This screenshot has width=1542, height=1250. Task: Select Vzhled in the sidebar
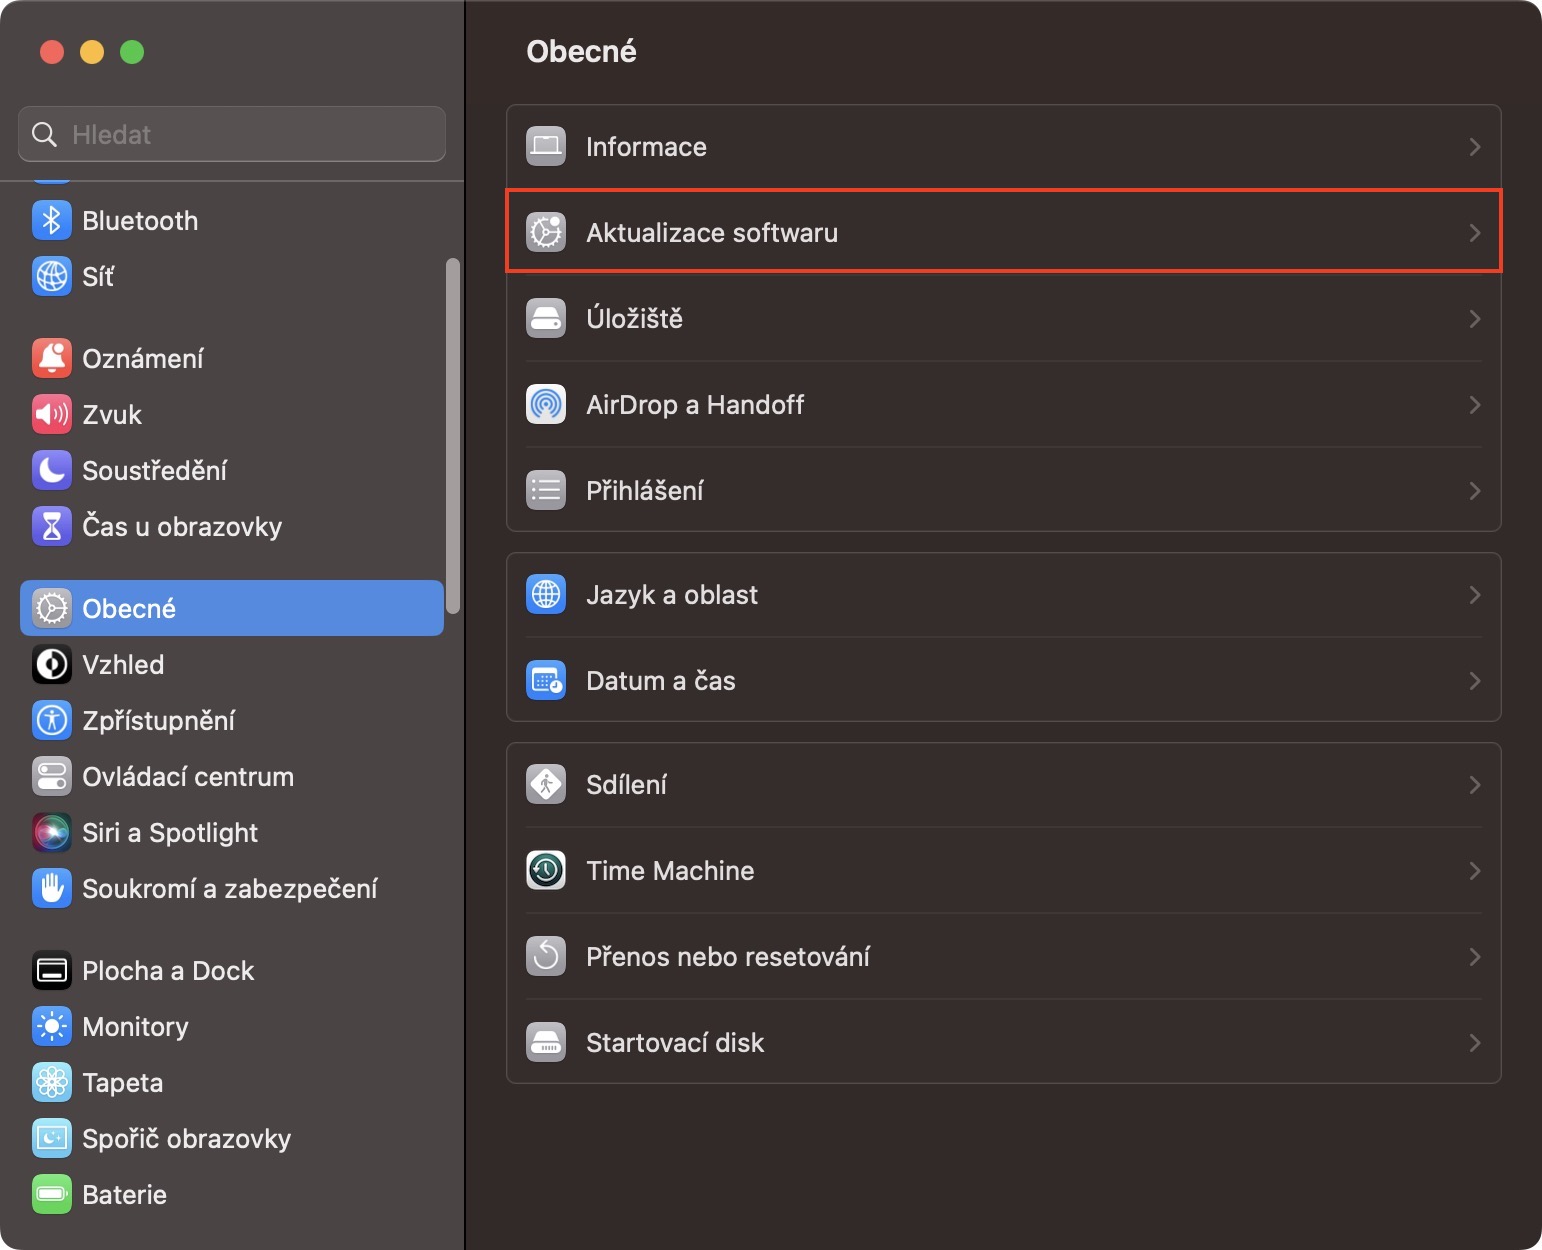coord(123,665)
